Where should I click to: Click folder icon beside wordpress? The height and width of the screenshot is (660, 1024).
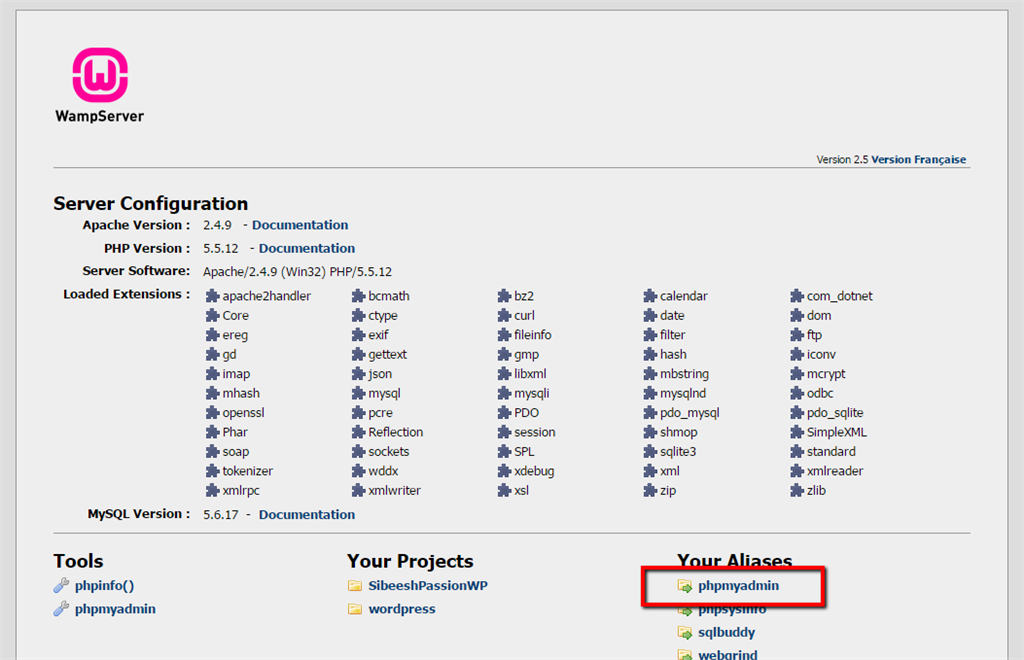[355, 609]
